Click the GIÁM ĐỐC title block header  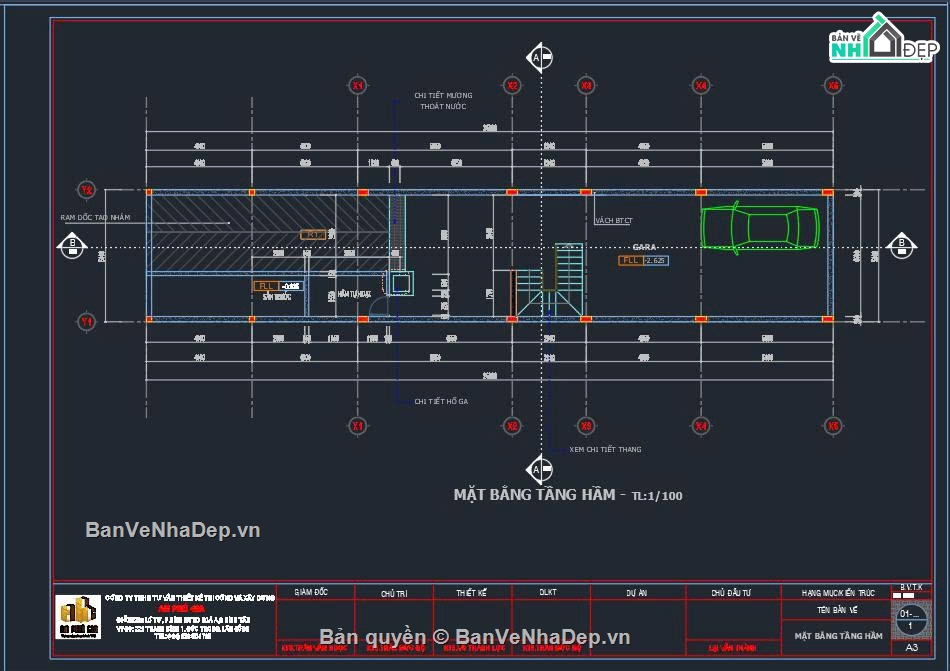point(311,592)
